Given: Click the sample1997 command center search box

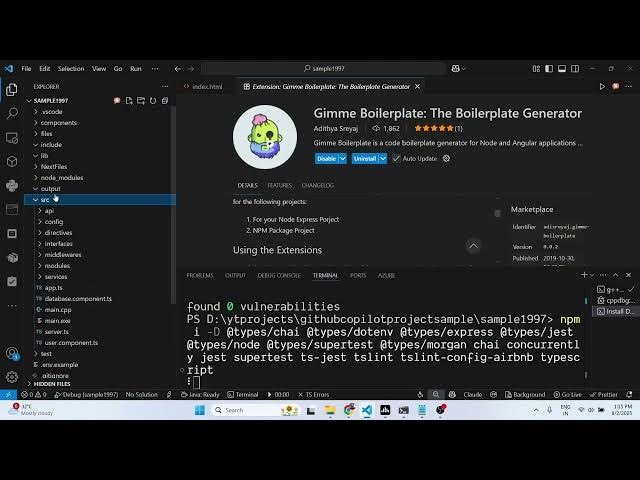Looking at the screenshot, I should point(323,69).
